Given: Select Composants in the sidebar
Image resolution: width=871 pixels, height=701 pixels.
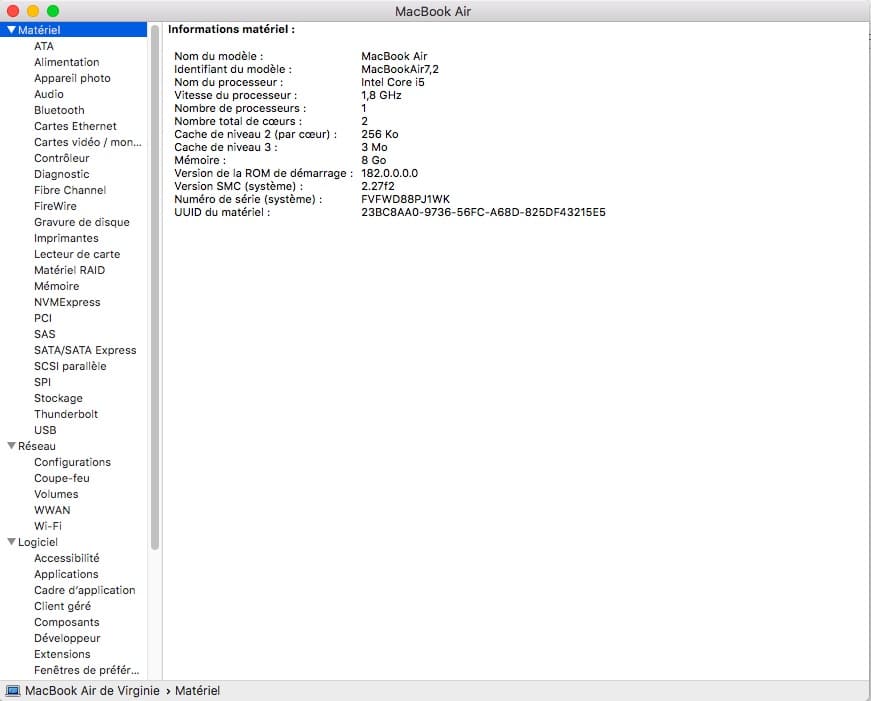Looking at the screenshot, I should click(67, 622).
